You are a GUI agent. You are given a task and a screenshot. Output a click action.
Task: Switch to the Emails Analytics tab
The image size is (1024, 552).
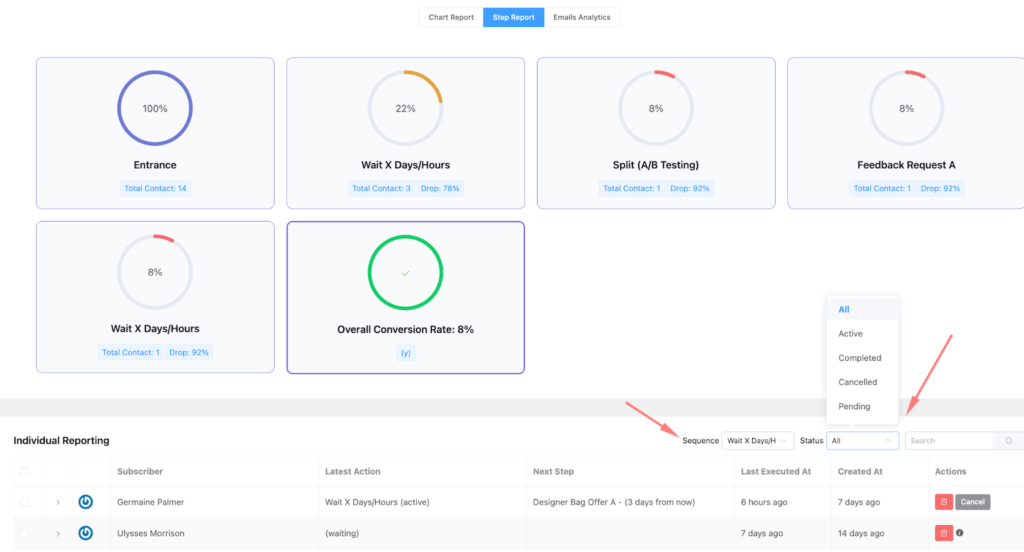tap(582, 17)
